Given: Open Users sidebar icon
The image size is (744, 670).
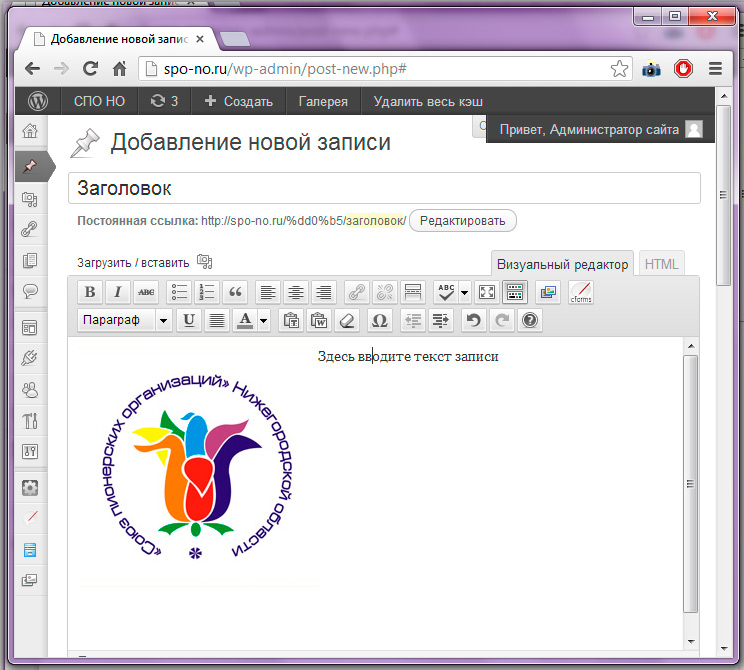Looking at the screenshot, I should 30,390.
